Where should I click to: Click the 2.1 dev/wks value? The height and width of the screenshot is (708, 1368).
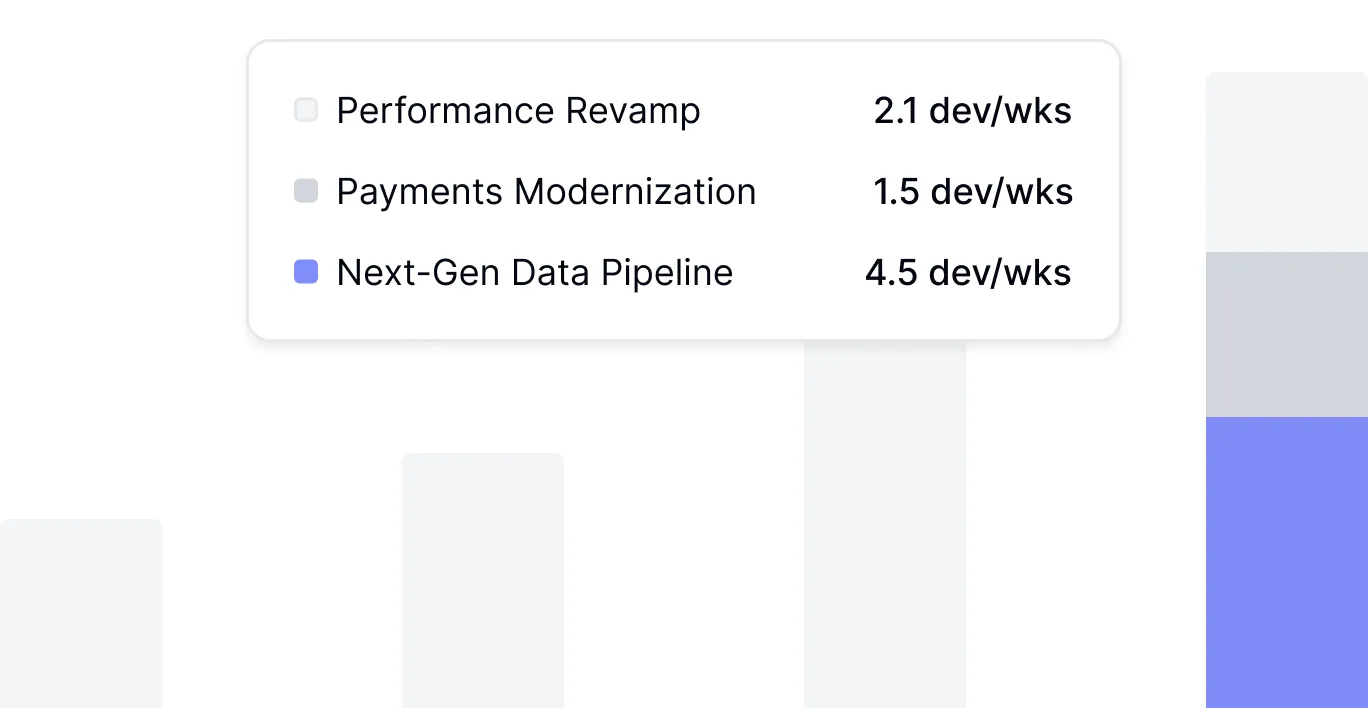972,110
